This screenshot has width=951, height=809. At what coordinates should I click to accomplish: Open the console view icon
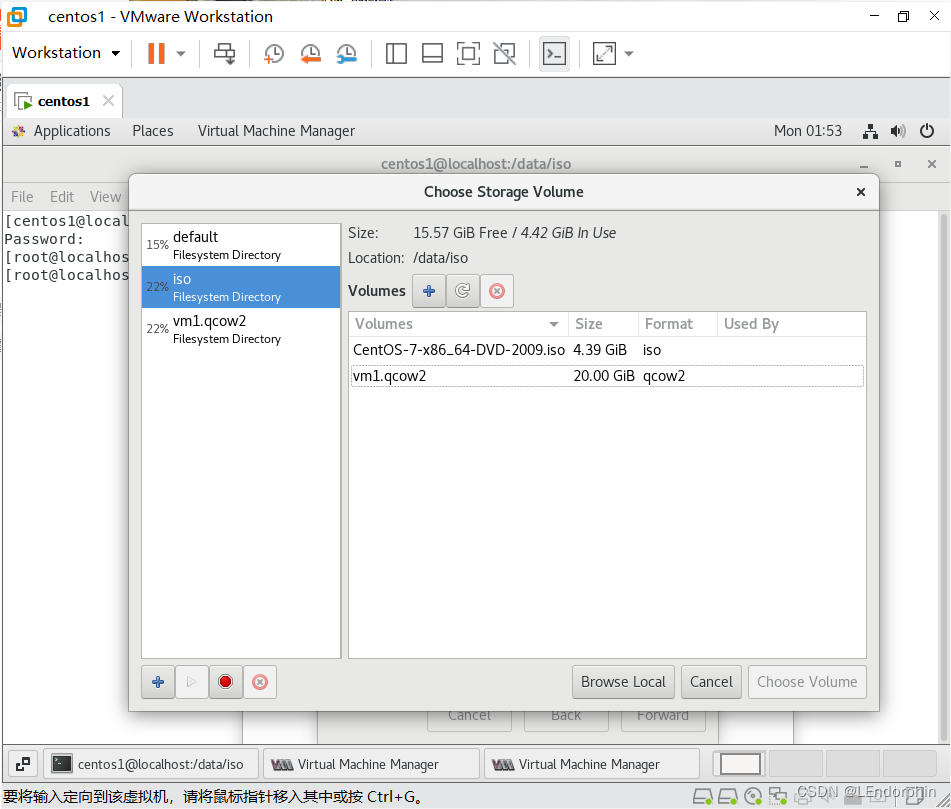554,54
